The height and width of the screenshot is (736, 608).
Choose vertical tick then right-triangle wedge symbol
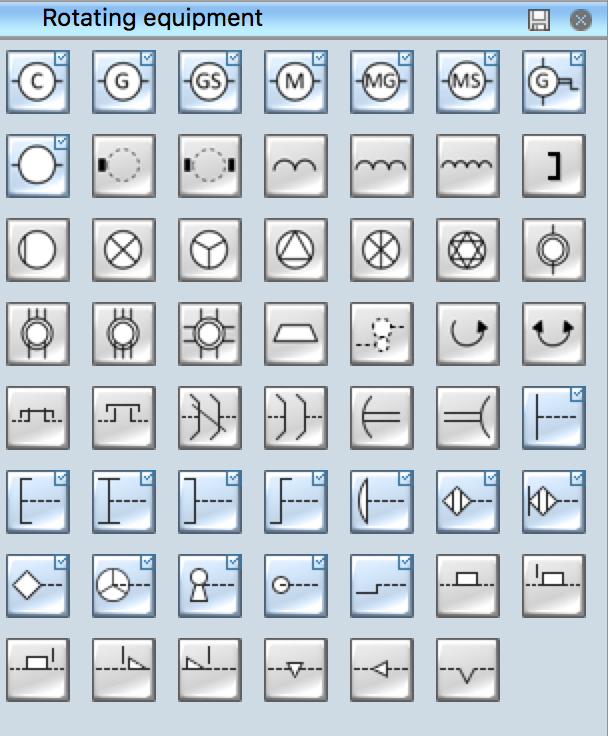click(124, 670)
